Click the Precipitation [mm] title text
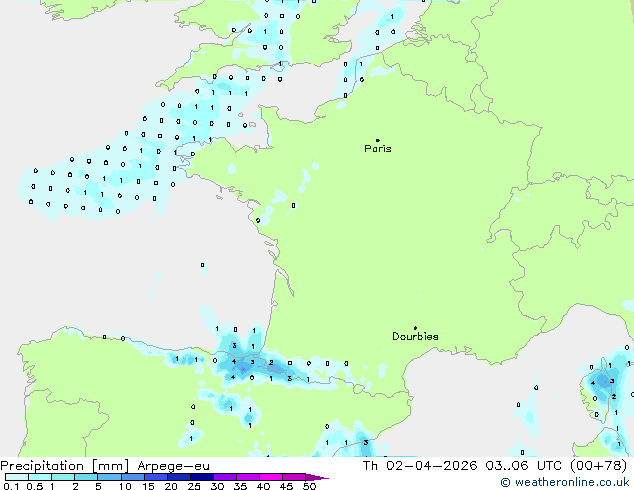This screenshot has height=490, width=634. (64, 466)
